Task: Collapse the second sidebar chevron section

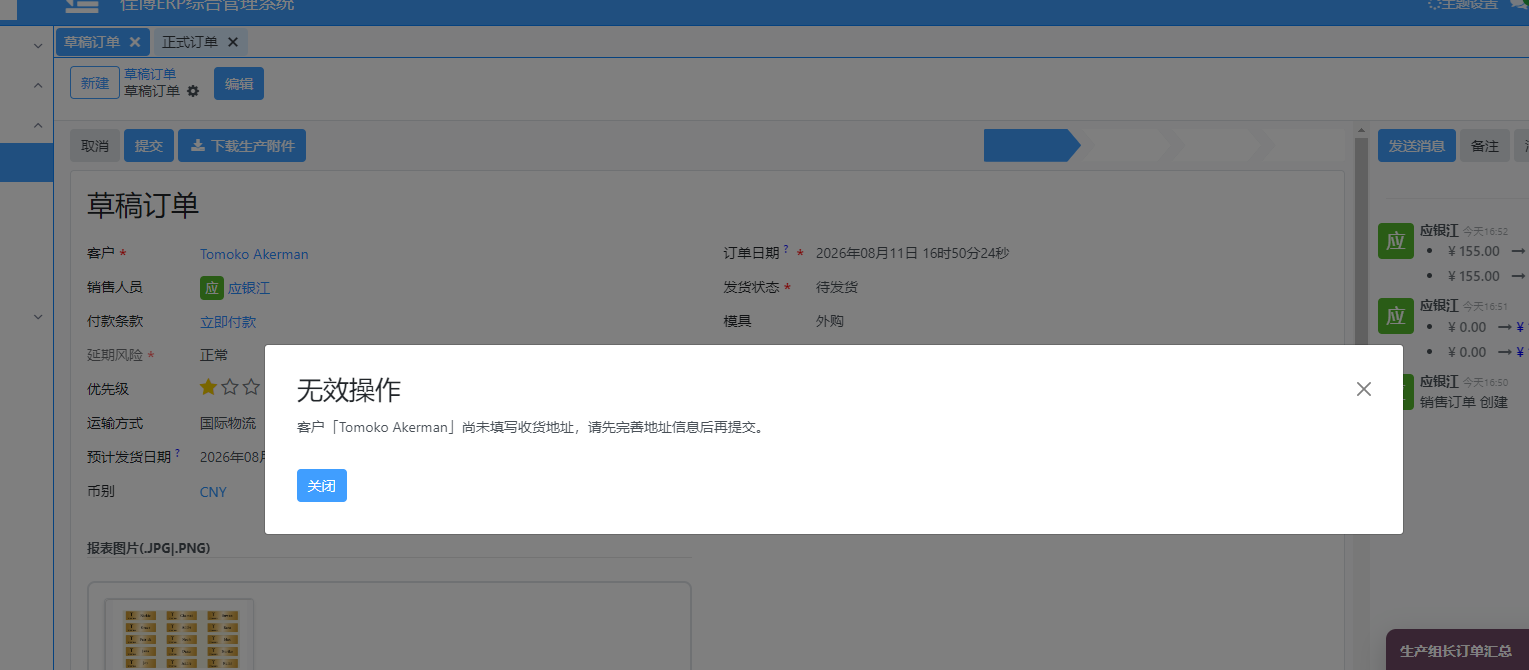Action: pos(37,86)
